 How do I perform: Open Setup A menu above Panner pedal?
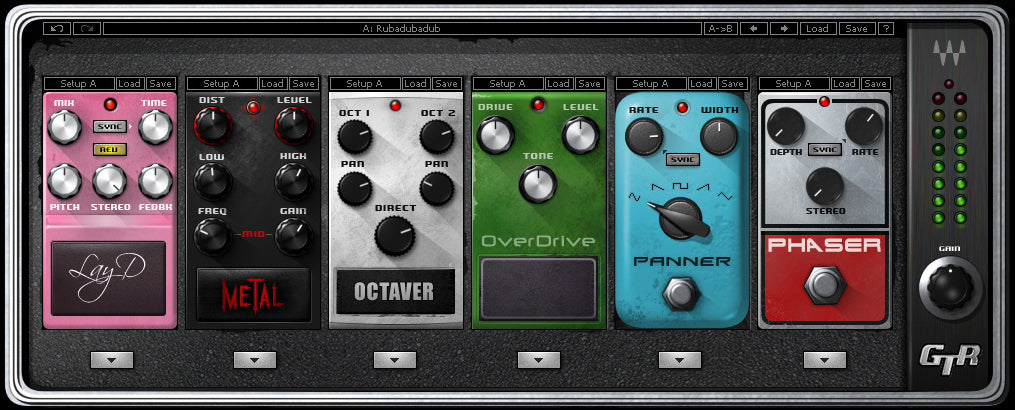(x=651, y=84)
